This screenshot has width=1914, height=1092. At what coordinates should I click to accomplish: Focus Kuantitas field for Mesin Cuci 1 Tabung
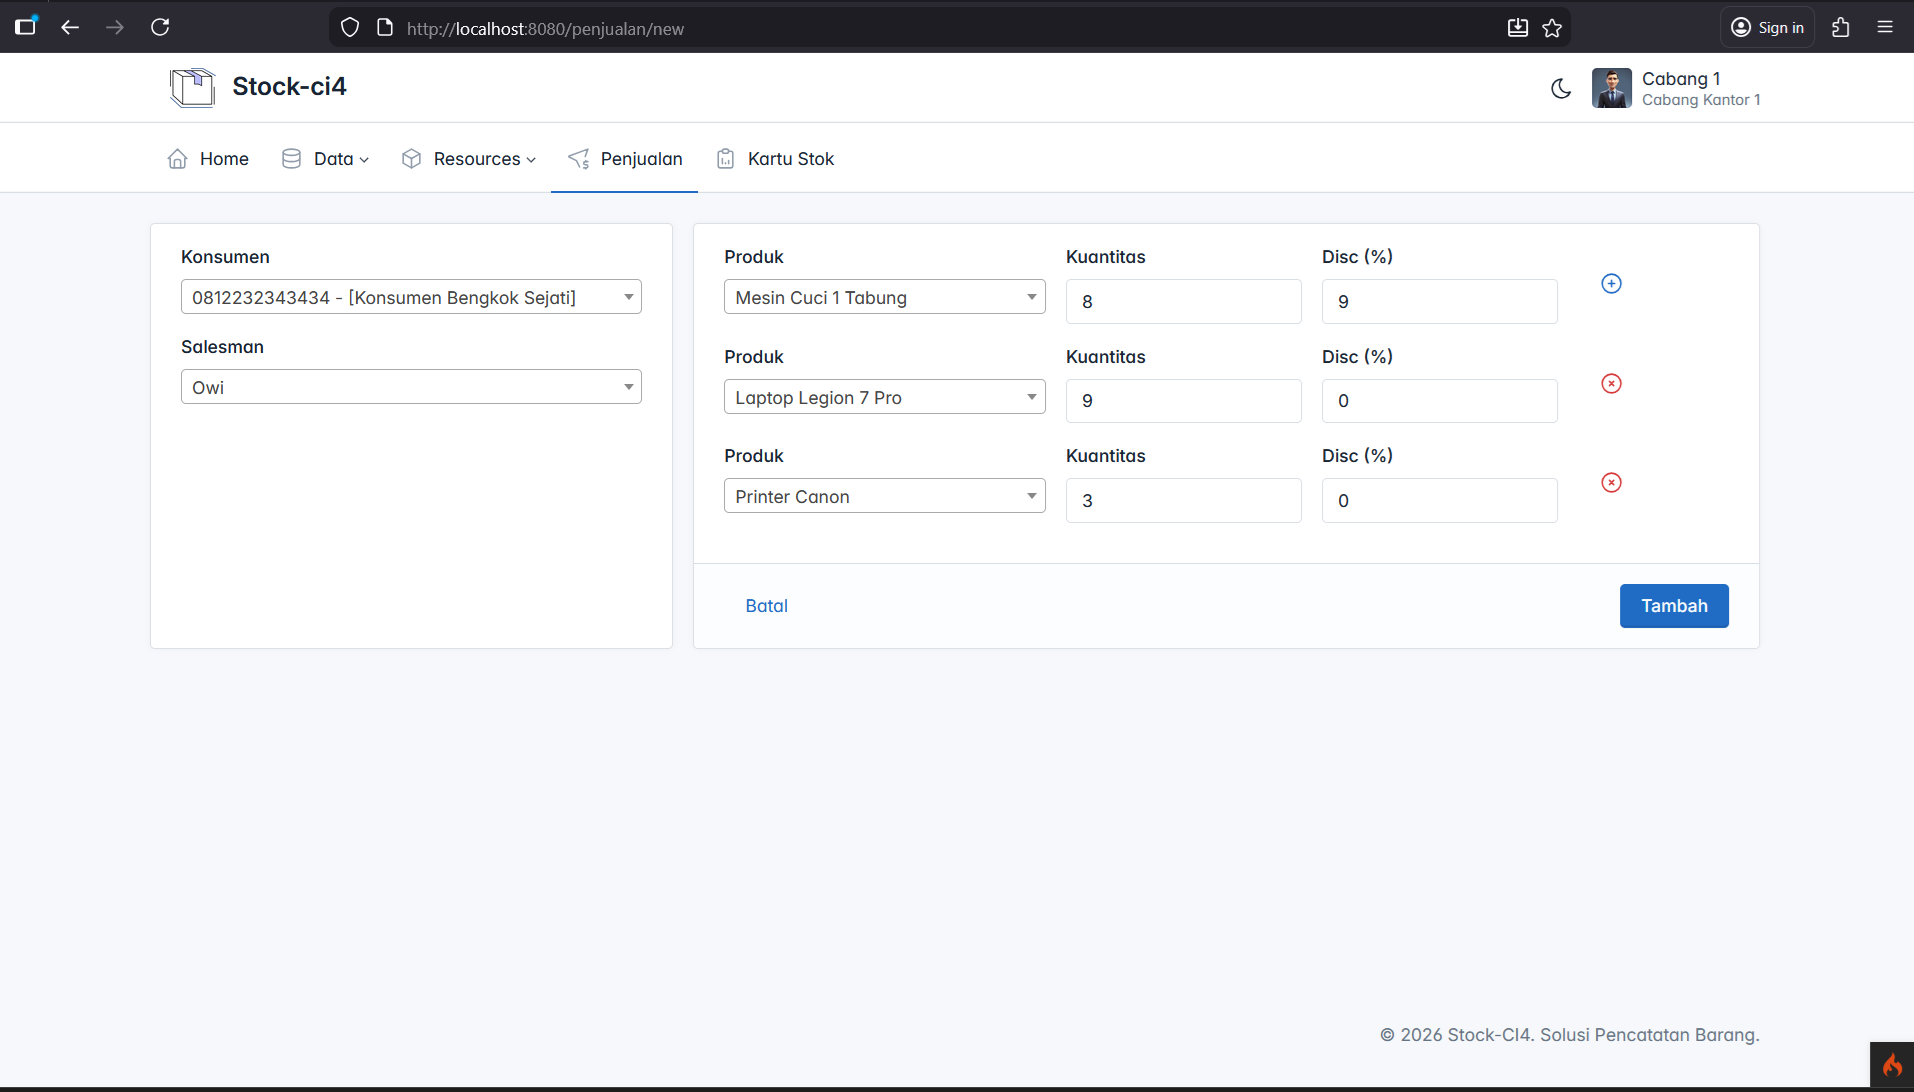[x=1183, y=301]
